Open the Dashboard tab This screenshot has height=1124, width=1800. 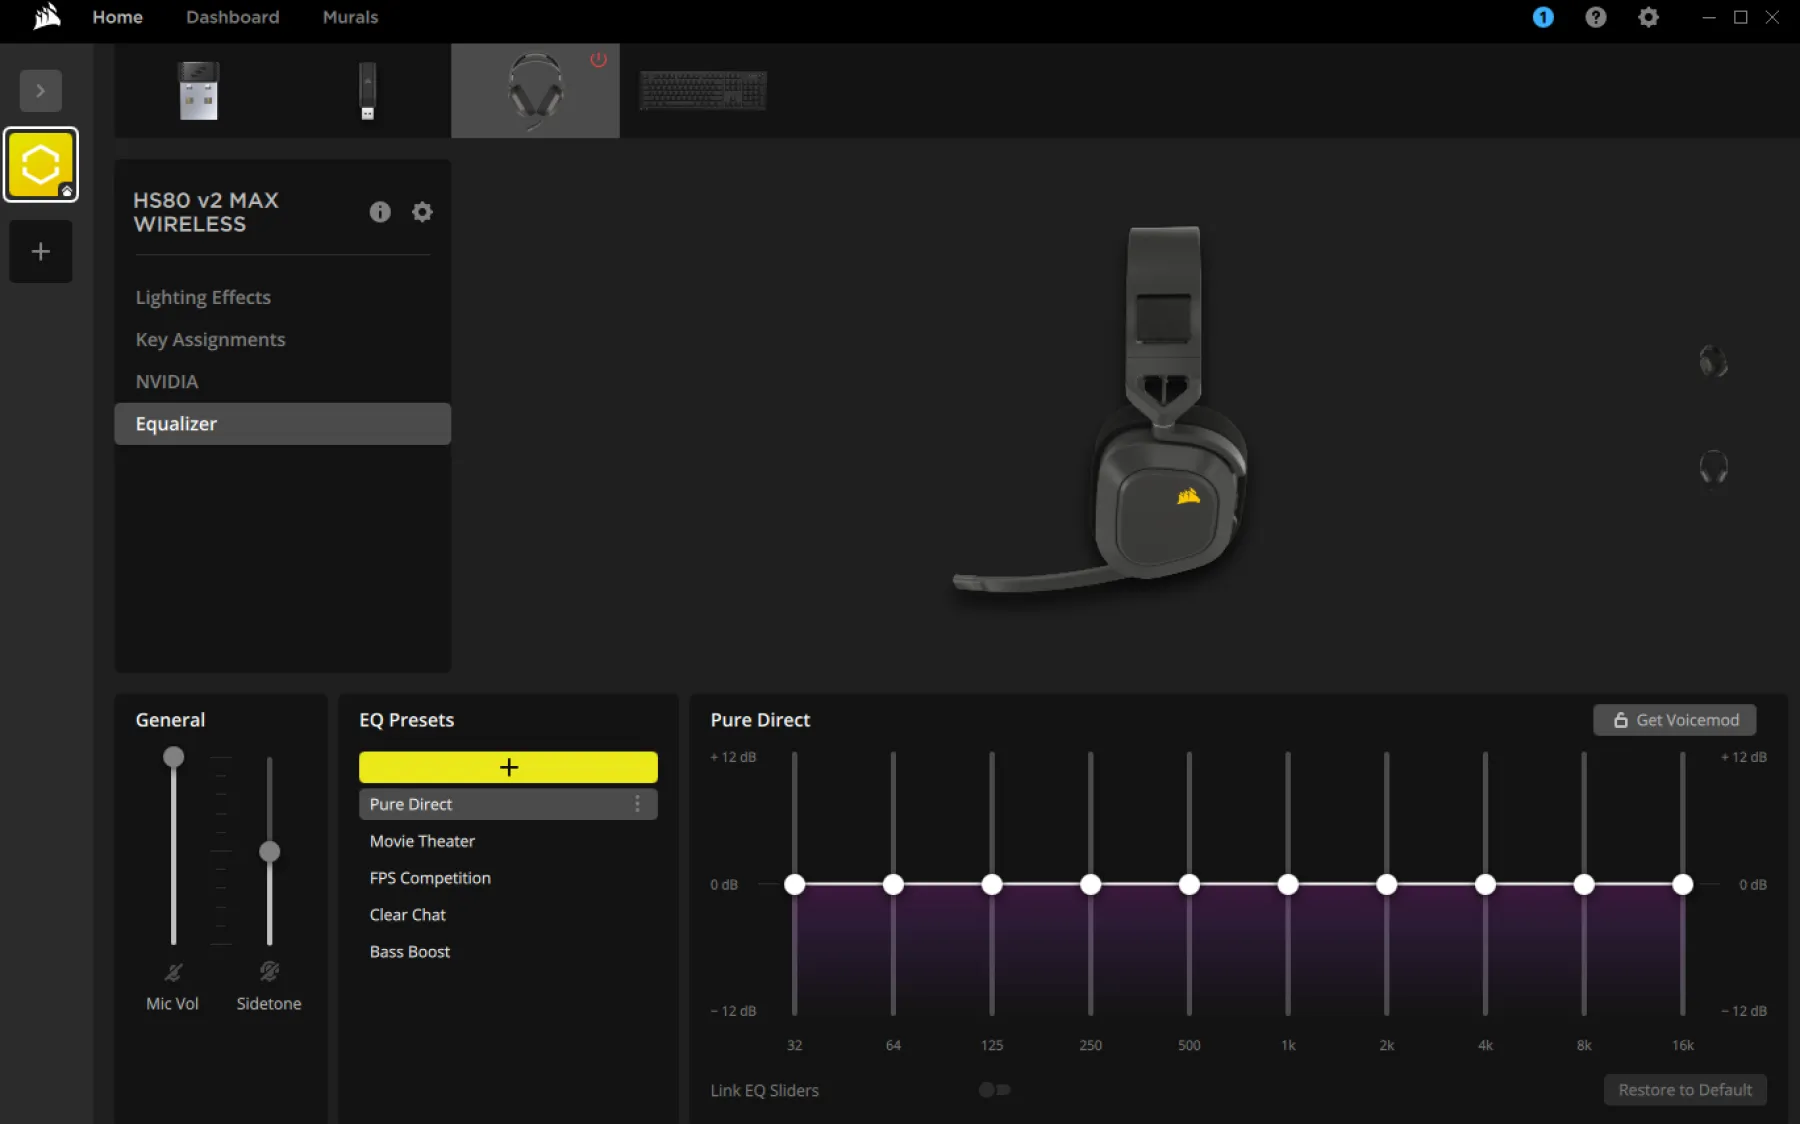(x=233, y=17)
